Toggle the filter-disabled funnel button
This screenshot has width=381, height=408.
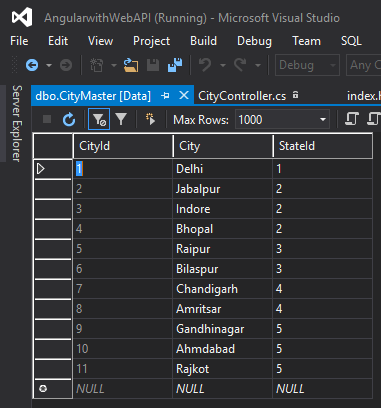coord(99,119)
